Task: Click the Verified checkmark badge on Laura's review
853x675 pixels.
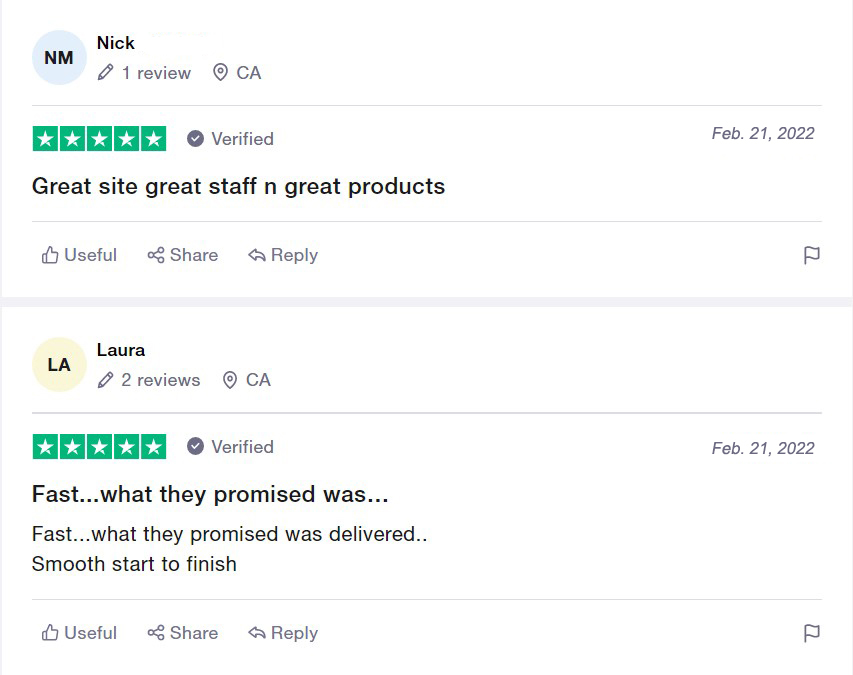Action: point(196,446)
